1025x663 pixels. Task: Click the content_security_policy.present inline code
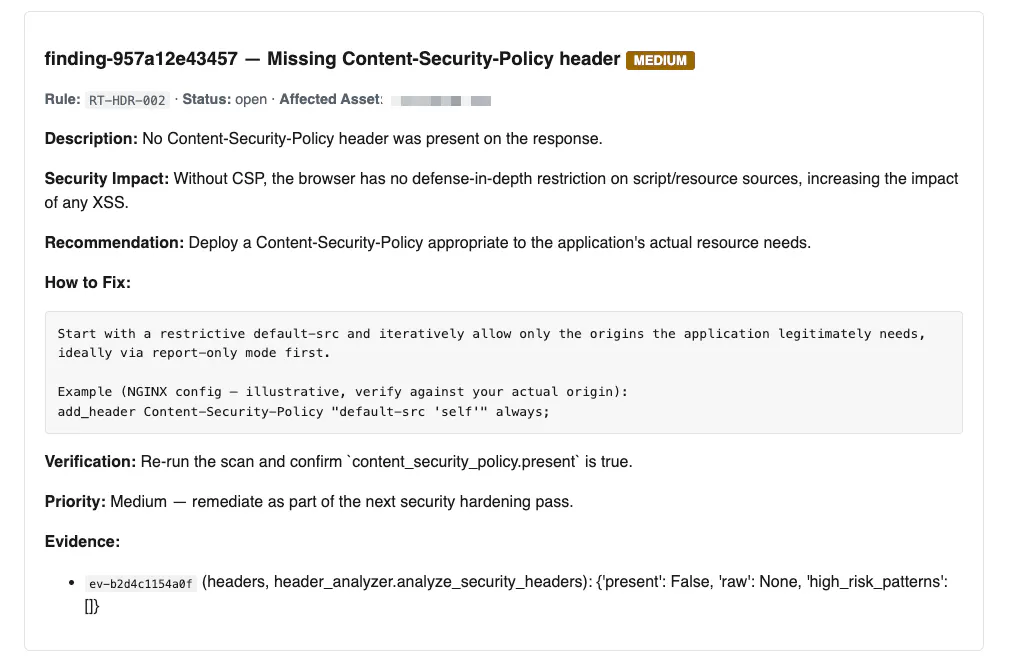(465, 462)
